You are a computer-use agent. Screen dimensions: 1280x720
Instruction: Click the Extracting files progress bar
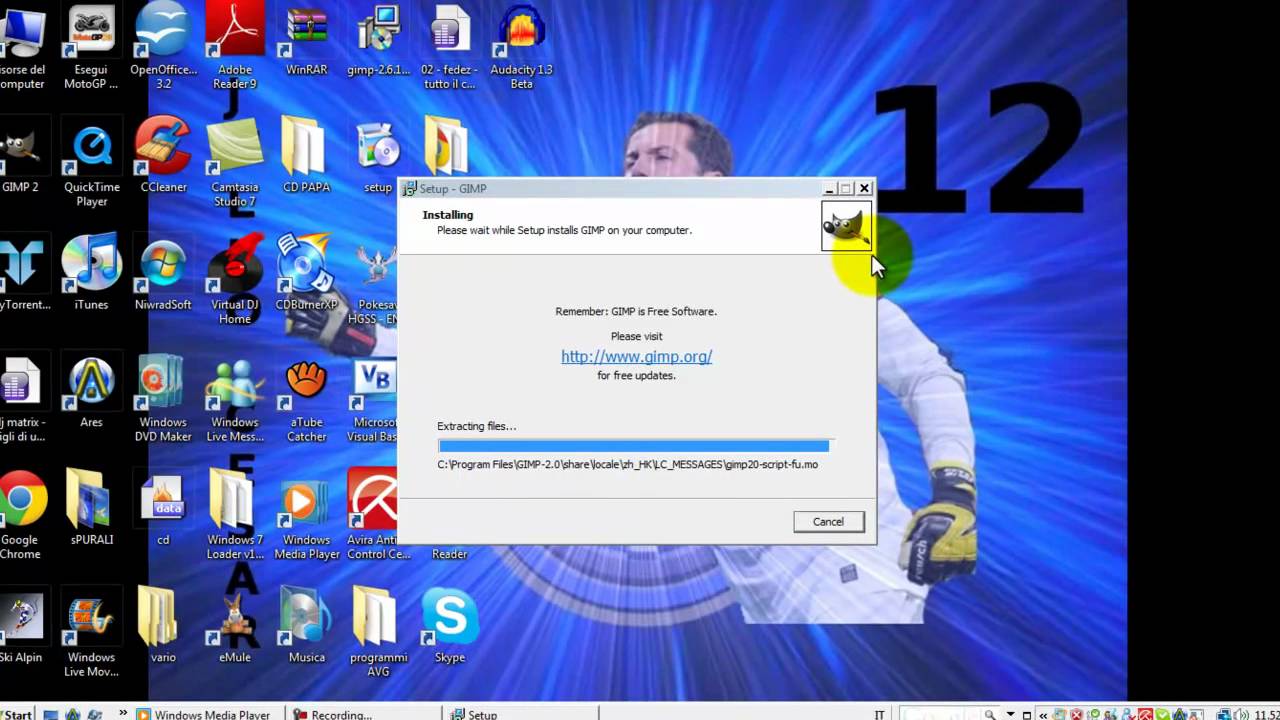[x=634, y=446]
